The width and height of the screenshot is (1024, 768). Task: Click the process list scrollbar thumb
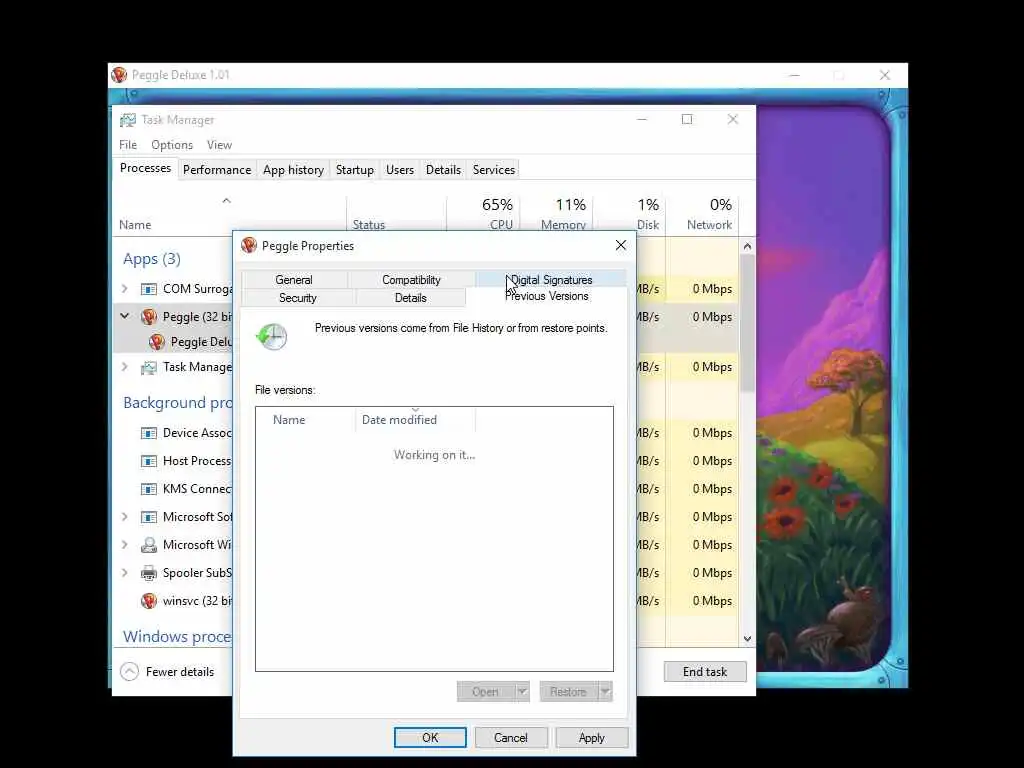click(x=747, y=323)
